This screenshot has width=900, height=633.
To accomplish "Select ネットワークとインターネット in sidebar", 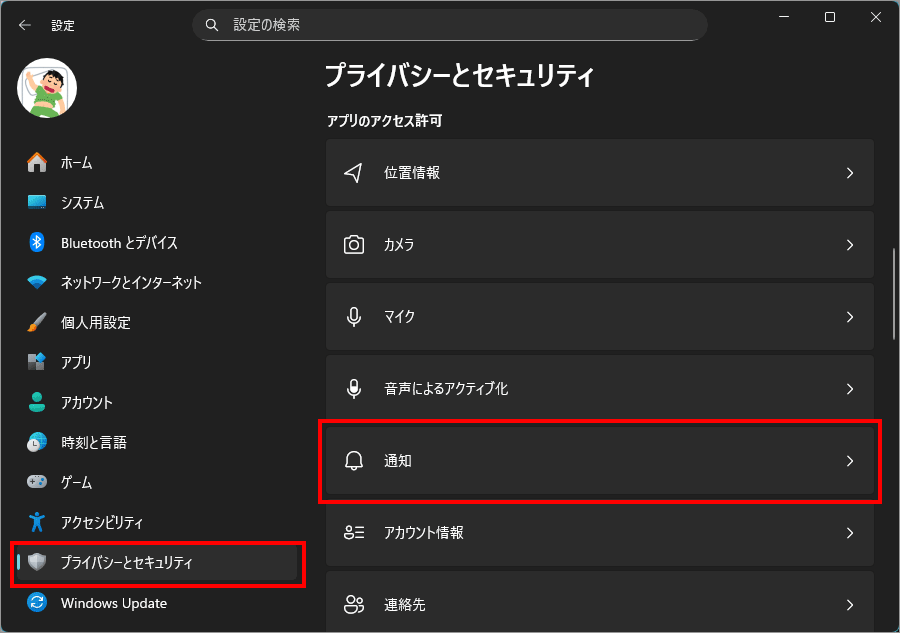I will coord(130,283).
